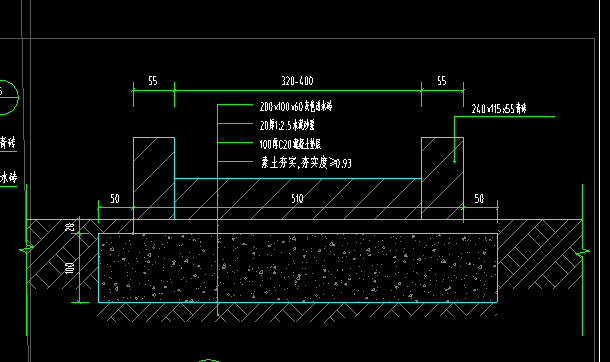The width and height of the screenshot is (610, 362).
Task: Click the "100厚C20" concrete cushion annotation
Action: coord(290,144)
